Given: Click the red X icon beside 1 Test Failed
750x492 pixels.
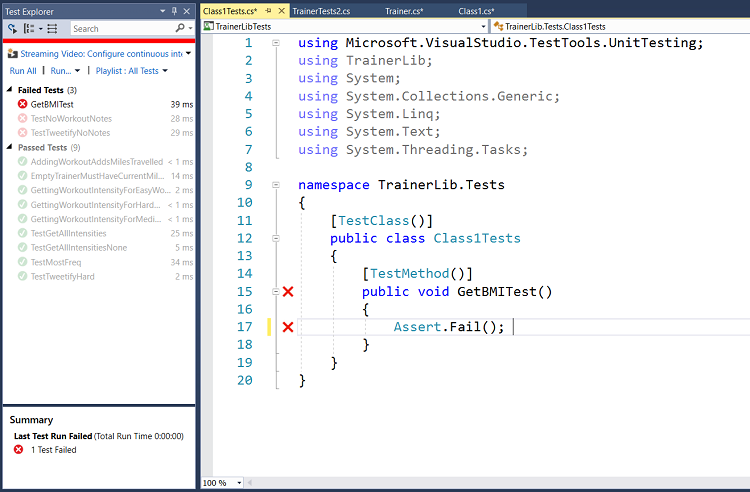Looking at the screenshot, I should click(x=19, y=449).
